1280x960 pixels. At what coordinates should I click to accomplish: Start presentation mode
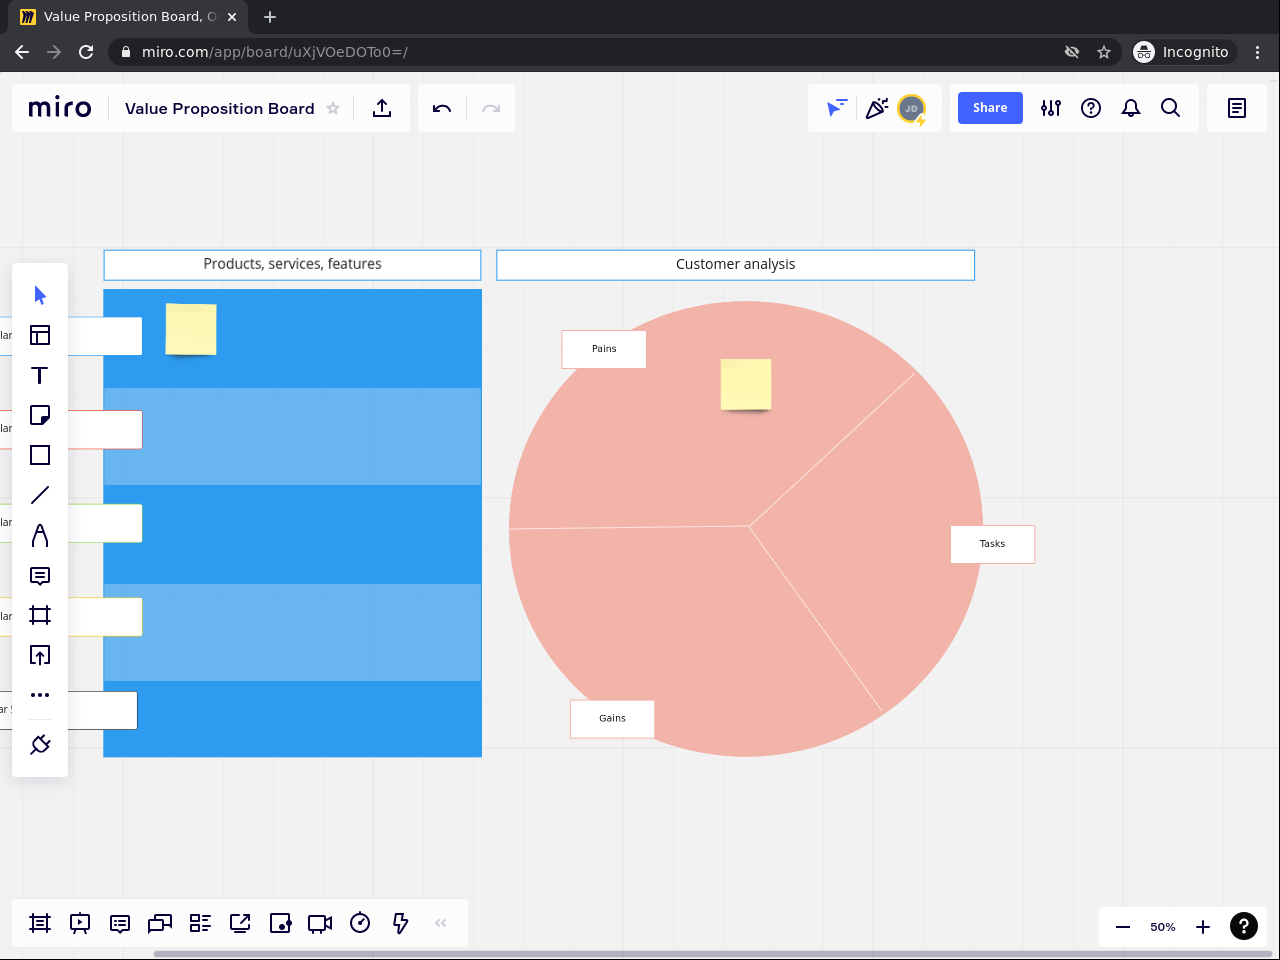[x=80, y=923]
